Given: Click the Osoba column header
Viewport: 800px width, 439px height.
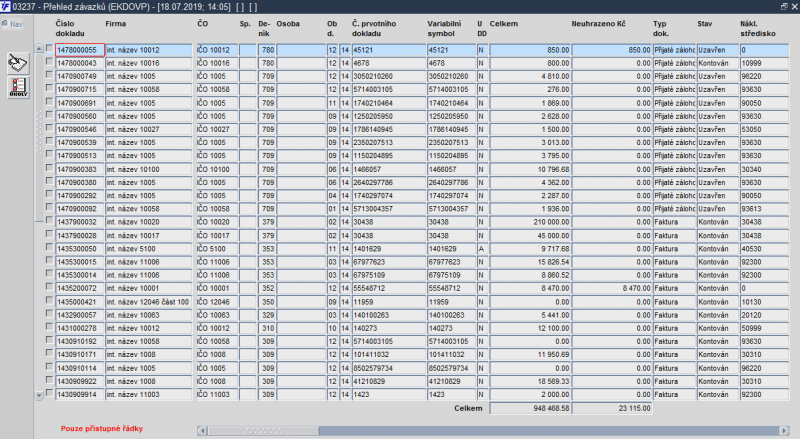Looking at the screenshot, I should point(288,23).
